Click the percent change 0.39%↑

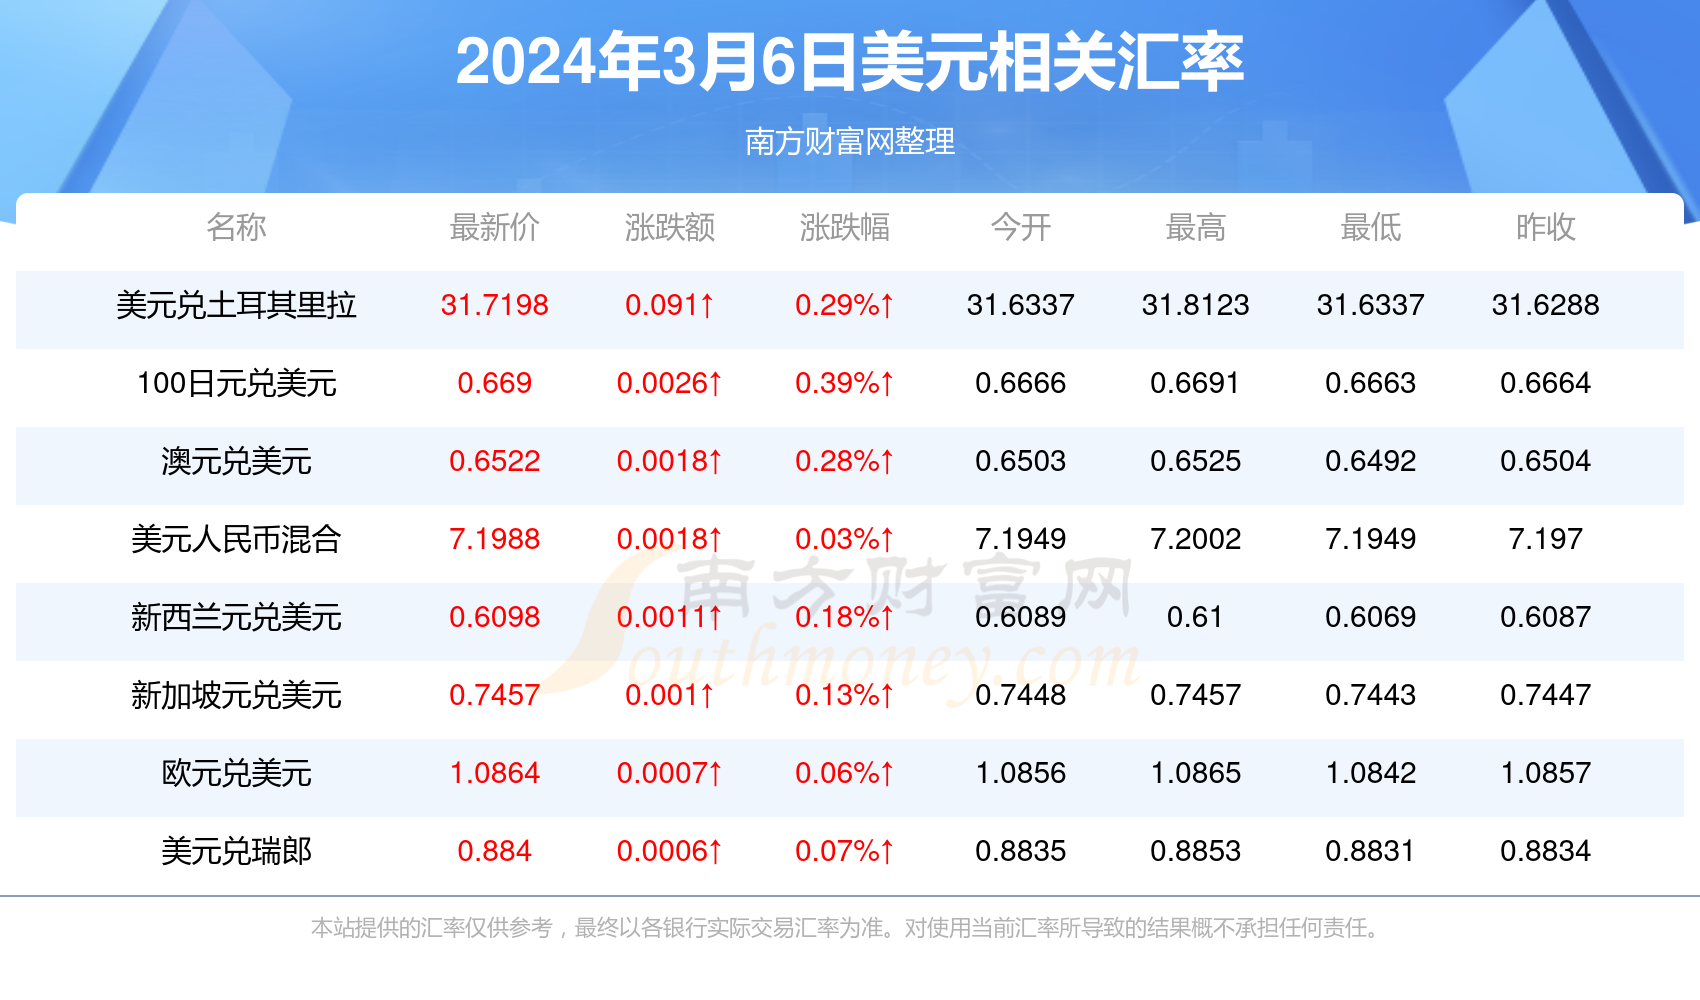[x=845, y=383]
